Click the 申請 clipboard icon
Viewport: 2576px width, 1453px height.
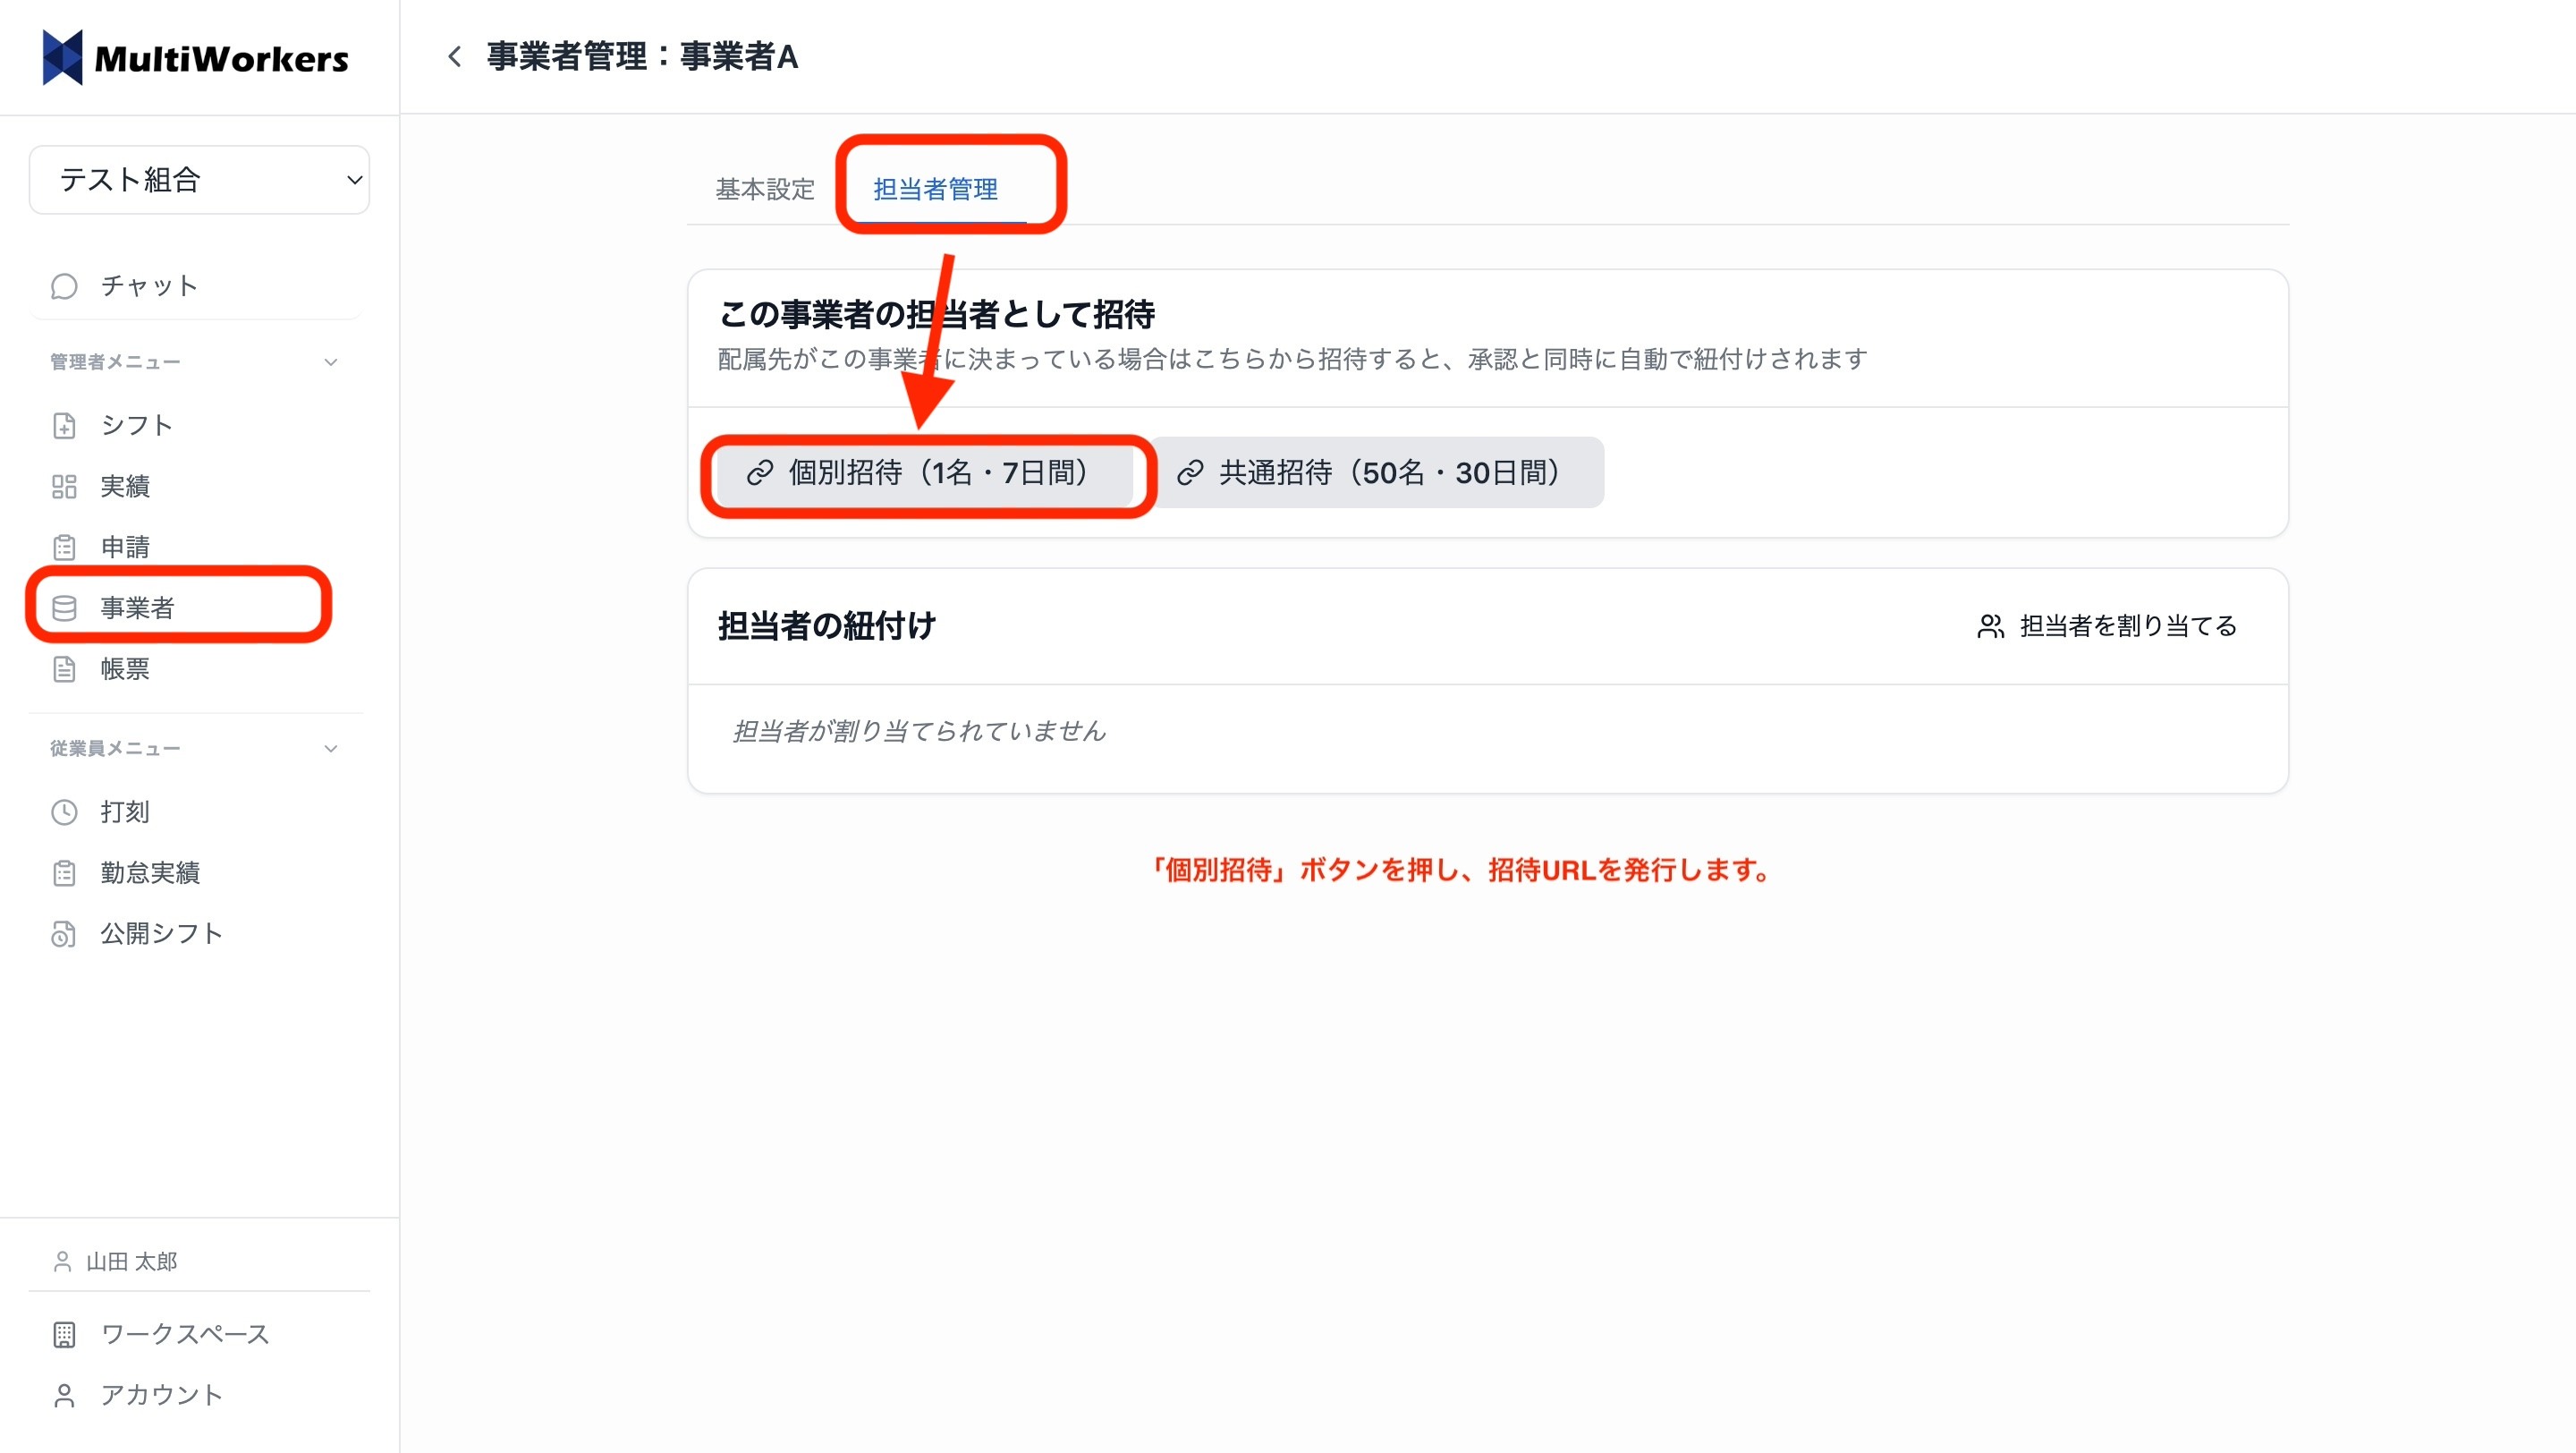pyautogui.click(x=64, y=547)
